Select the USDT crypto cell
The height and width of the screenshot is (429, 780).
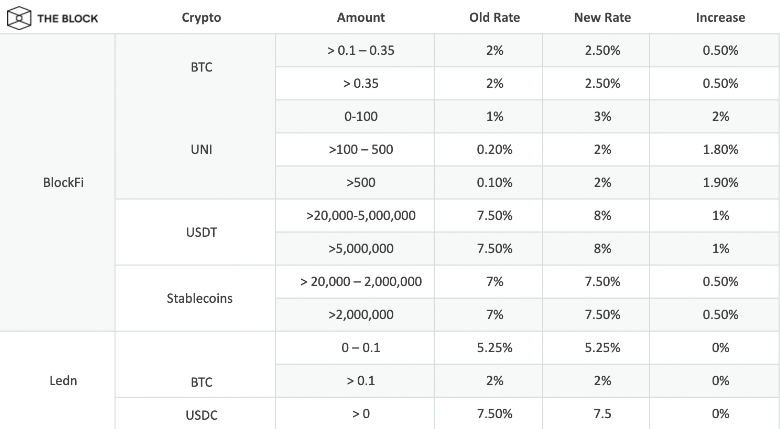coord(201,232)
